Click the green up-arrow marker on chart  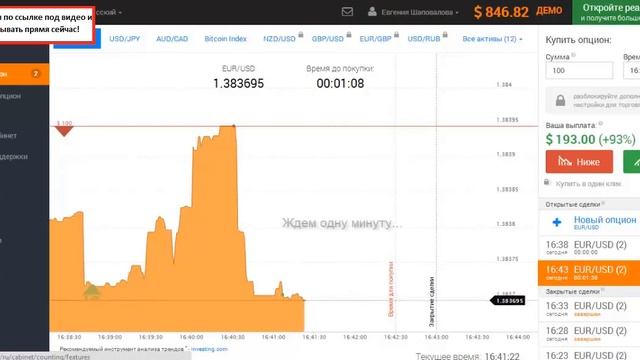pyautogui.click(x=92, y=291)
